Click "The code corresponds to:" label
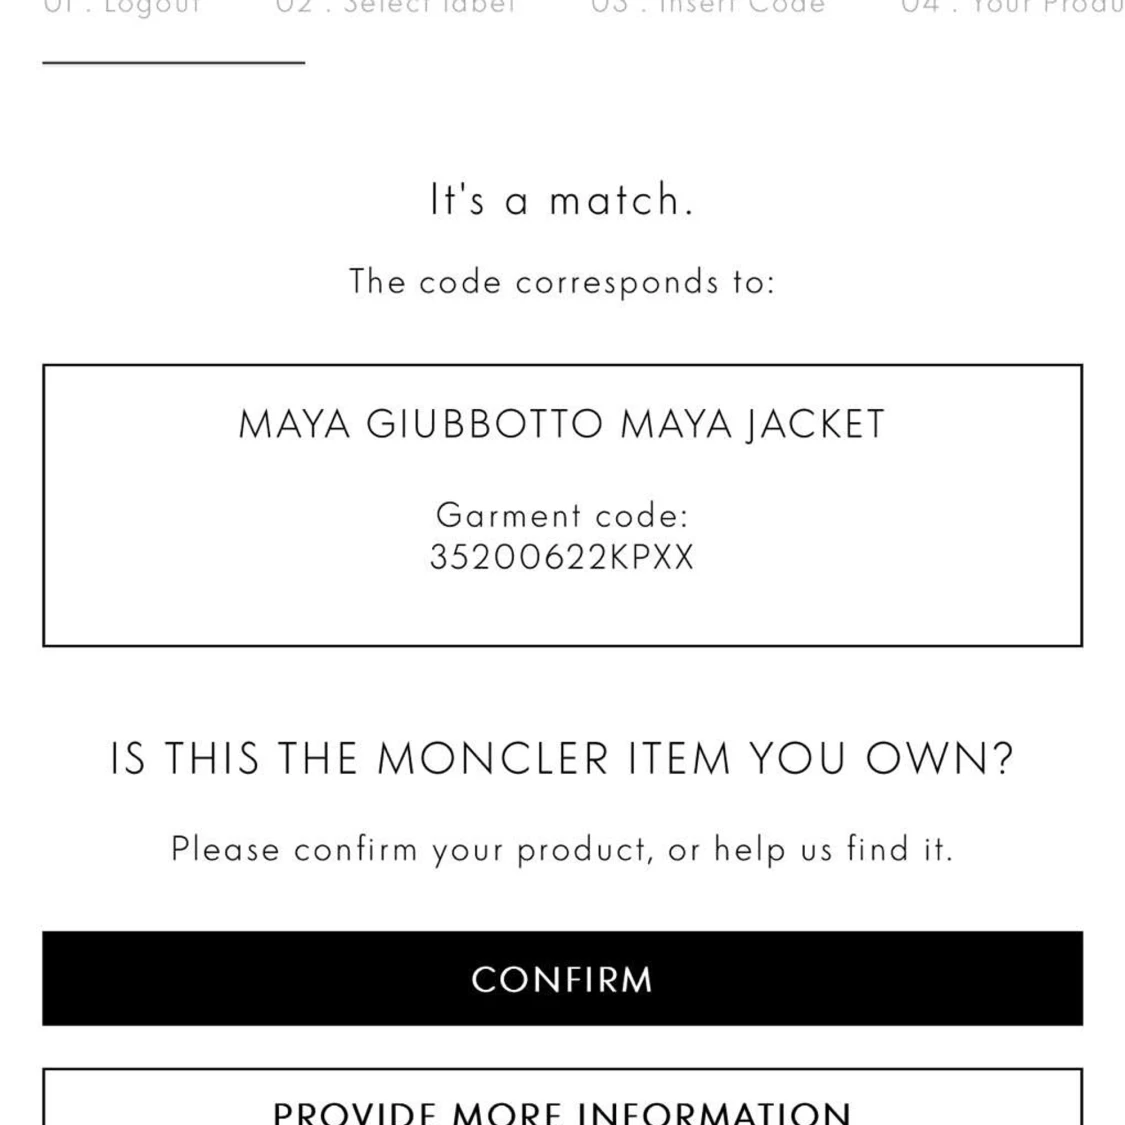Image resolution: width=1125 pixels, height=1125 pixels. coord(562,281)
